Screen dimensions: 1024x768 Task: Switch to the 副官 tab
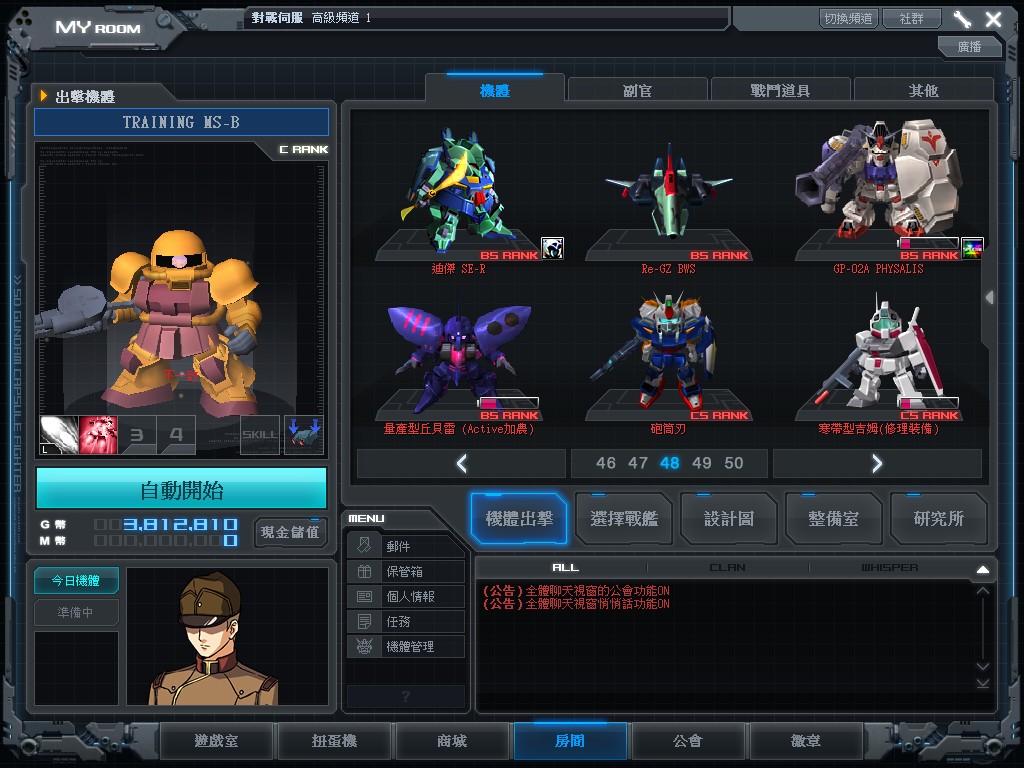click(x=637, y=90)
